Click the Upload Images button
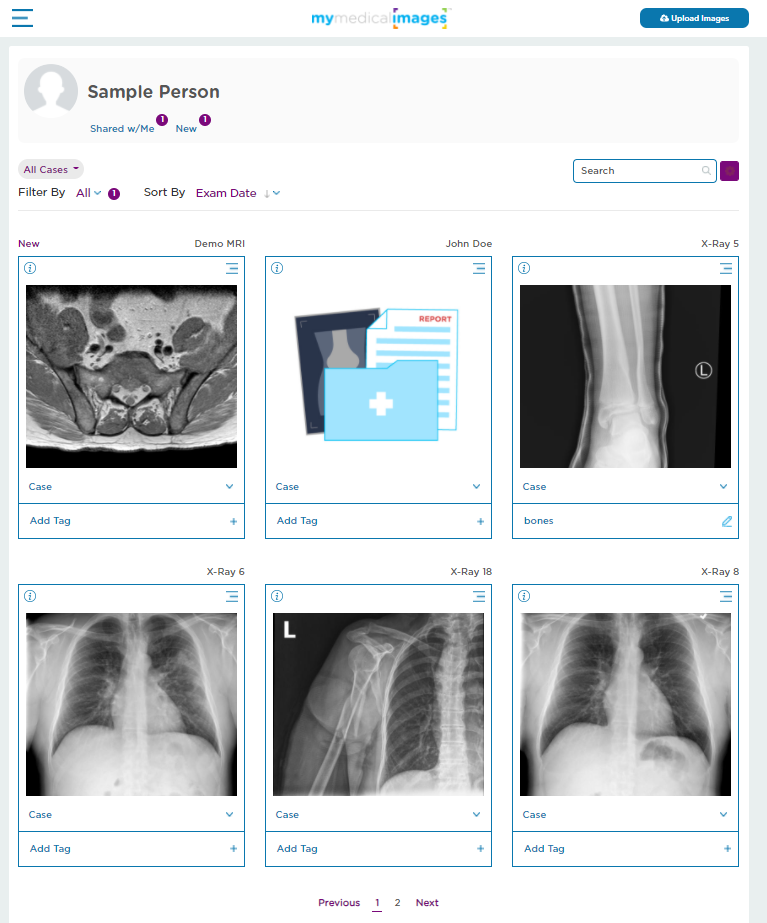Image resolution: width=767 pixels, height=923 pixels. [x=694, y=18]
